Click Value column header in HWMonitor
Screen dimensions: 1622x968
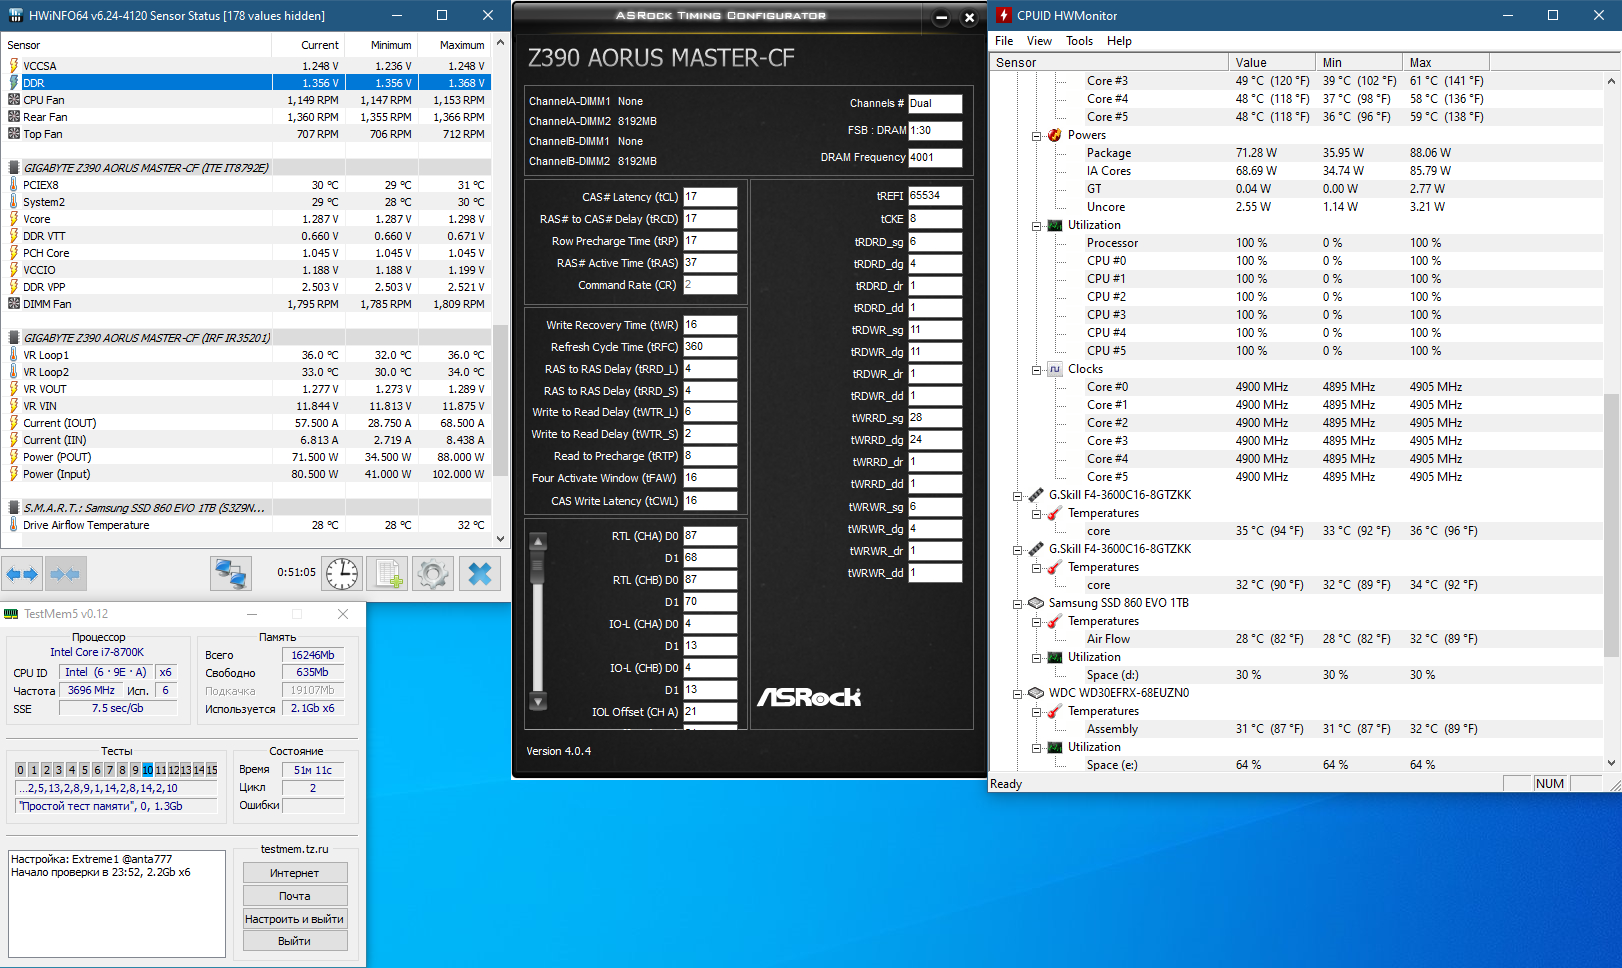coord(1271,62)
